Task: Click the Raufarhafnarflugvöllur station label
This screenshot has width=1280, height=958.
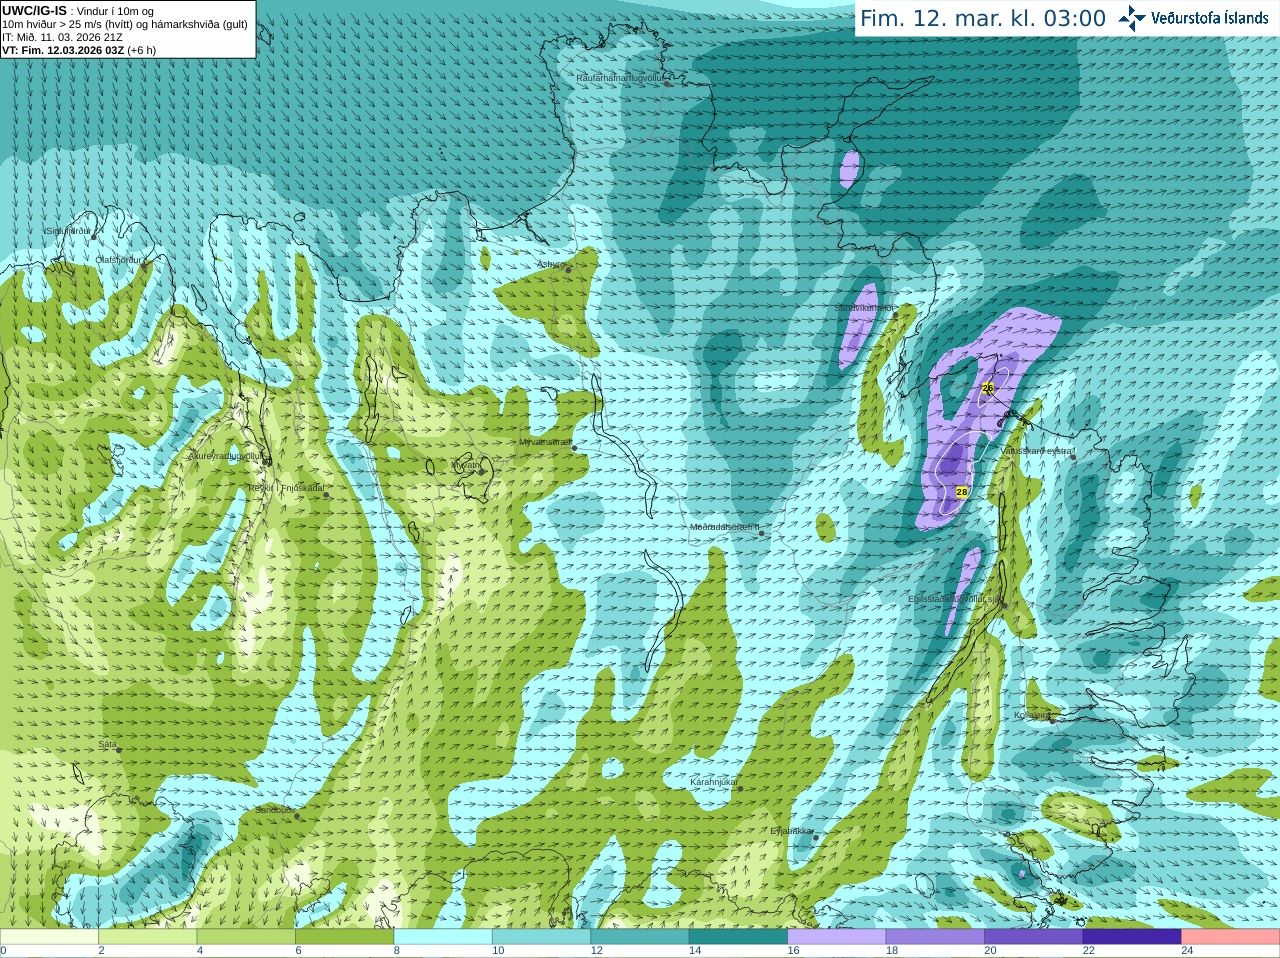Action: (x=620, y=77)
